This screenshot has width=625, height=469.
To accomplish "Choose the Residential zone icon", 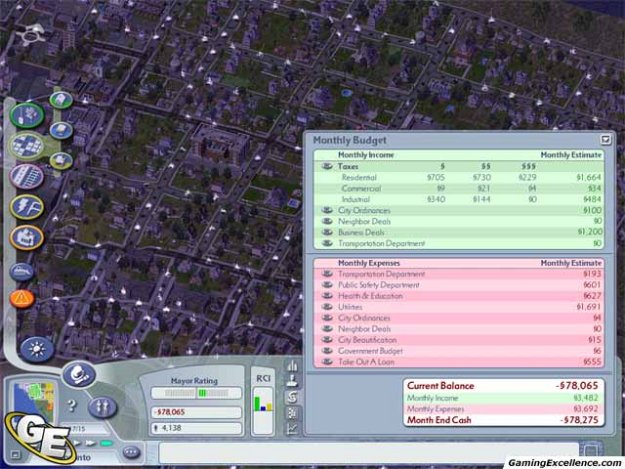I will tap(61, 100).
